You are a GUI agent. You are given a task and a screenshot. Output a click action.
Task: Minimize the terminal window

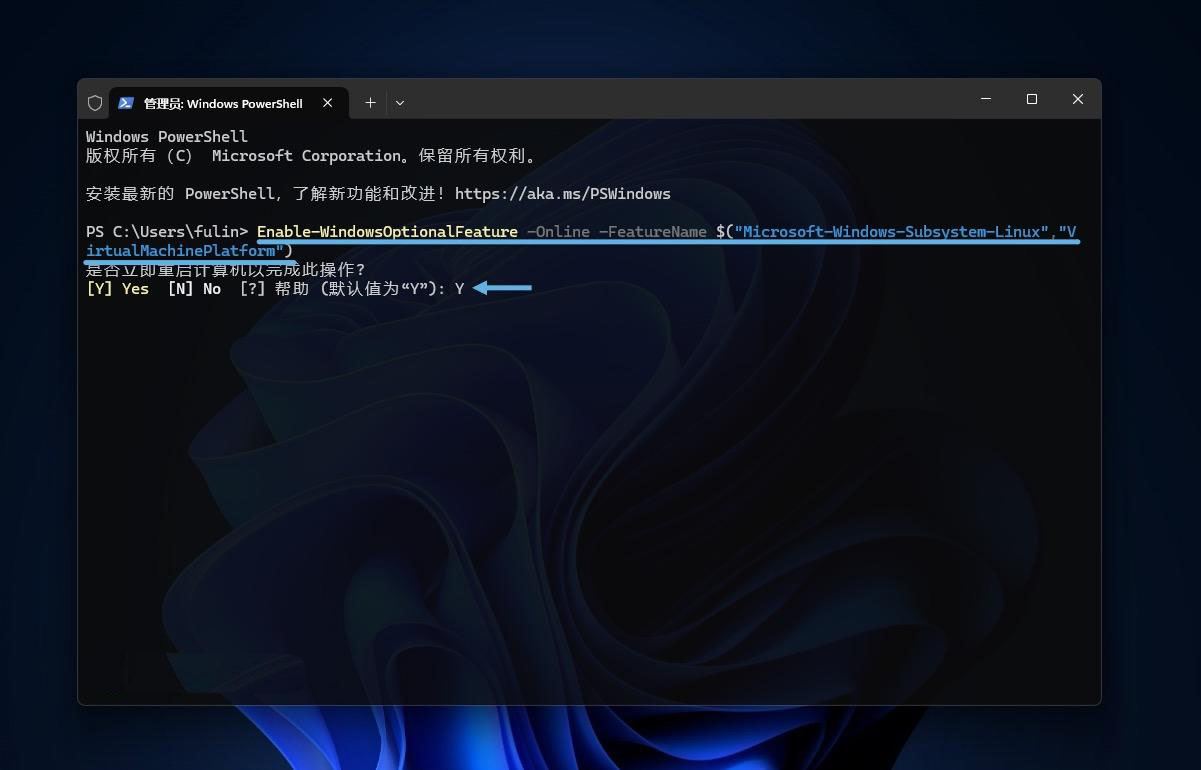[x=986, y=100]
